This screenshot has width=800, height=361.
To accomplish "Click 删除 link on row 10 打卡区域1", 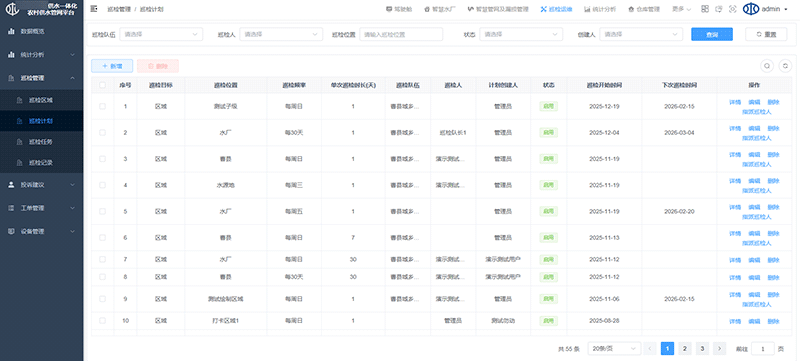I will (773, 321).
